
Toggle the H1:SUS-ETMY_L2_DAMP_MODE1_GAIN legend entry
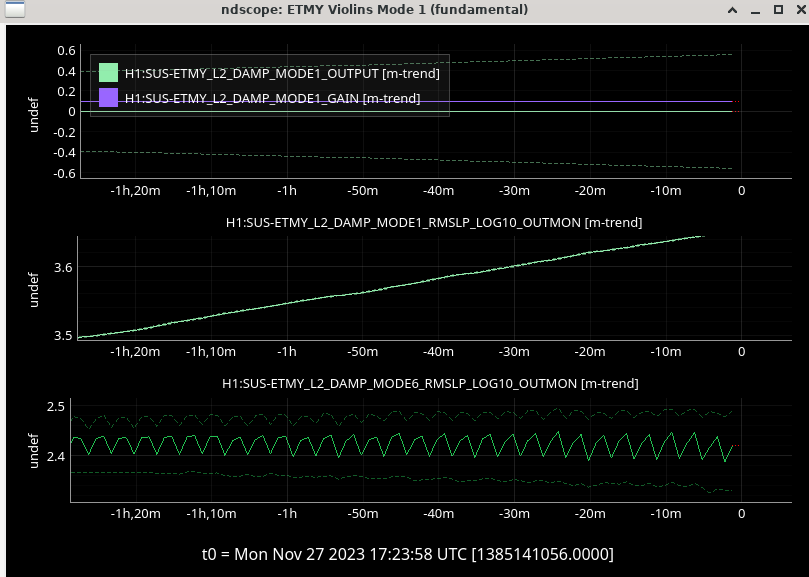point(271,98)
